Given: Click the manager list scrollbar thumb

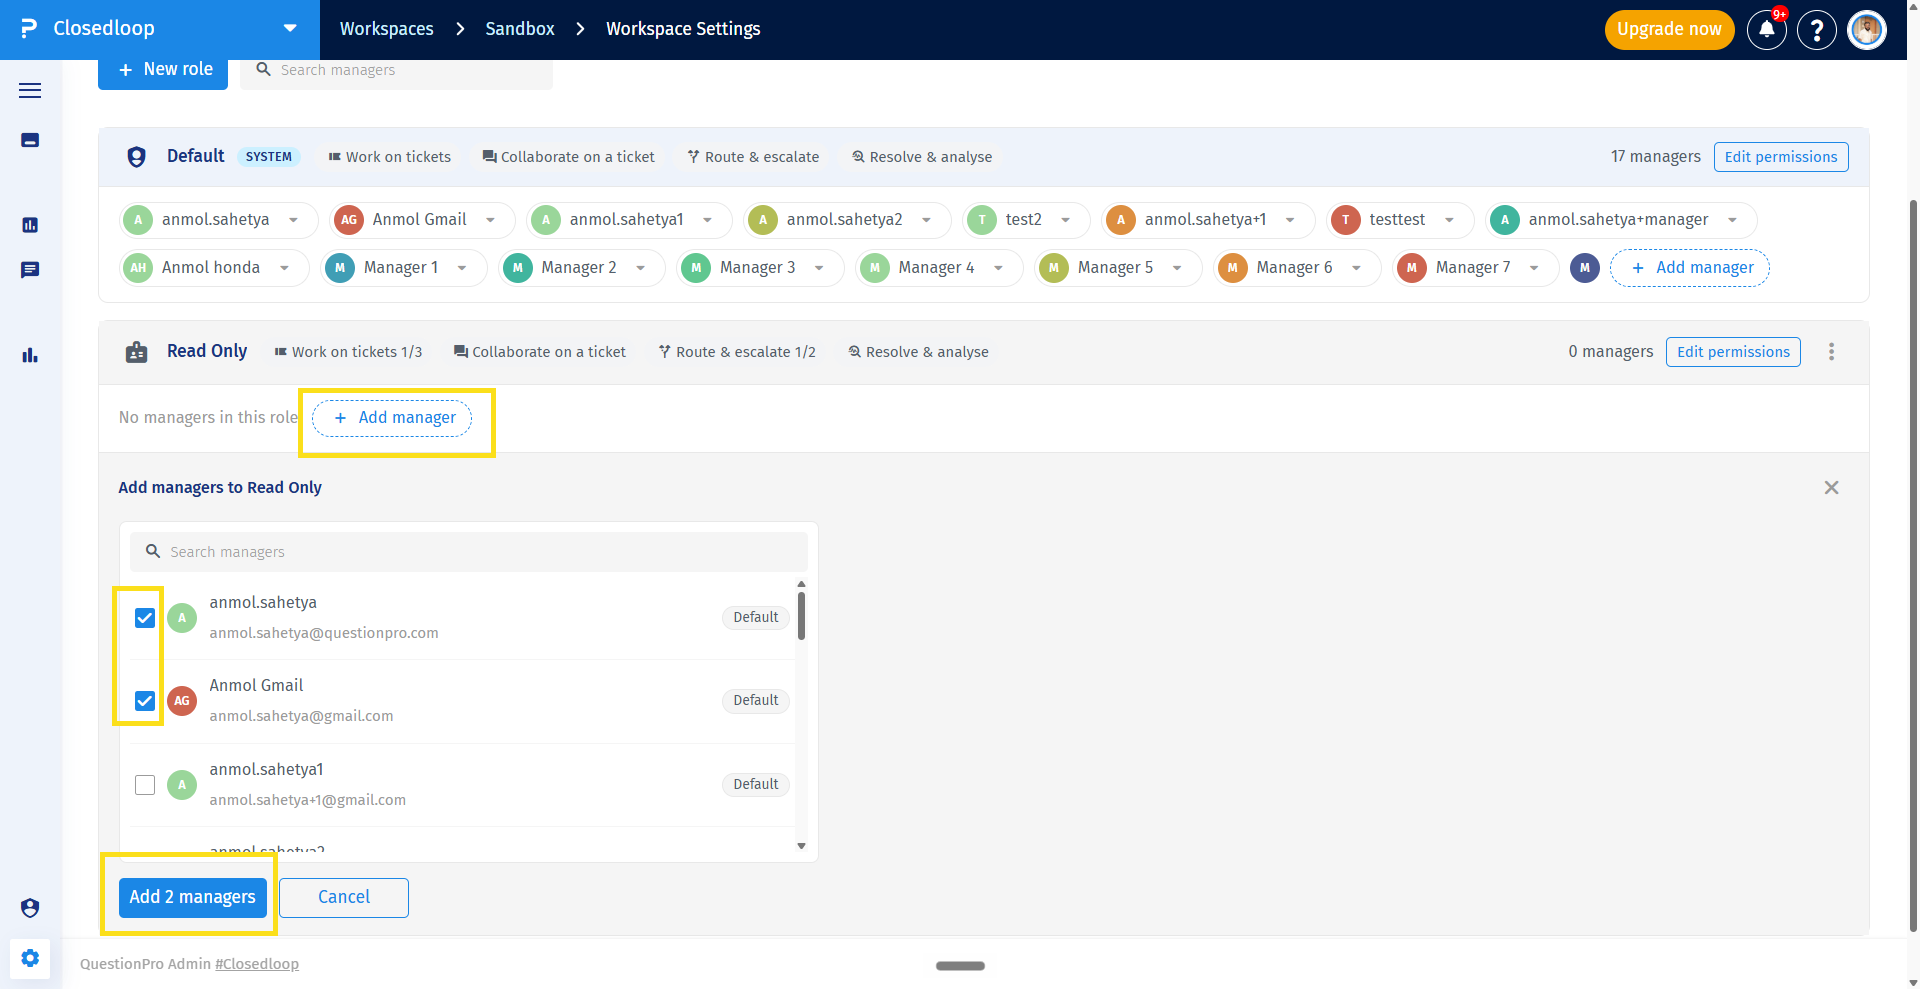Looking at the screenshot, I should coord(801,616).
